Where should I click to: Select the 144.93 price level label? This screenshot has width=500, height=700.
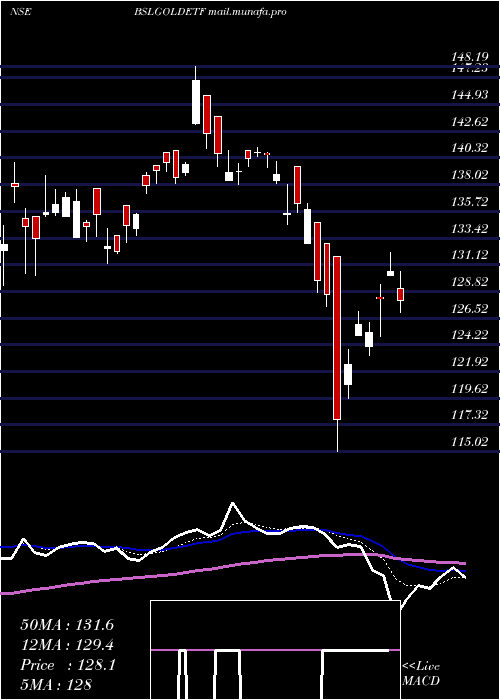tap(469, 95)
